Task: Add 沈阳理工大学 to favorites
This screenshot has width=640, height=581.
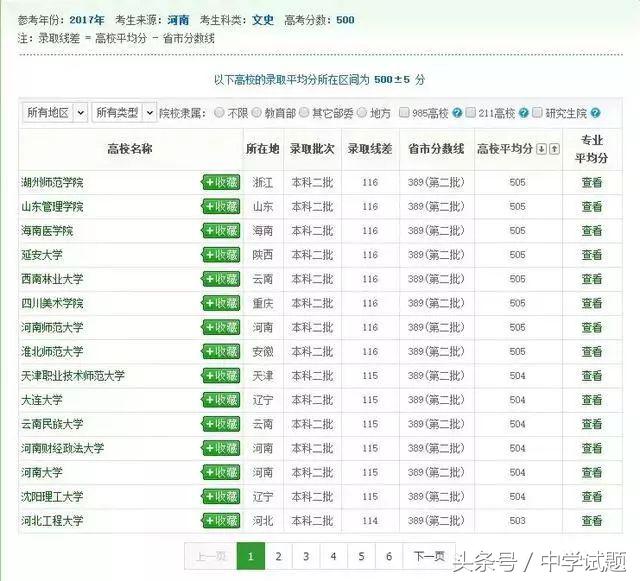Action: click(x=220, y=496)
